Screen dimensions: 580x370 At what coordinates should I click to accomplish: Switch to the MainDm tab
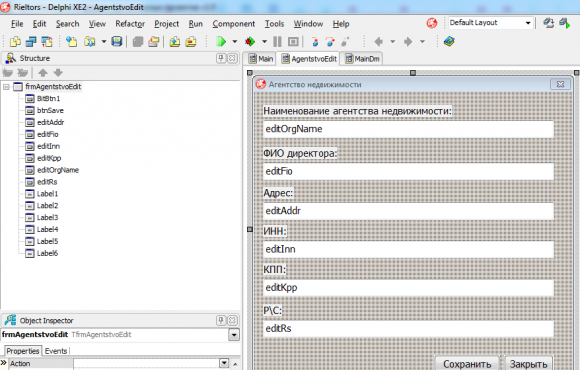coord(362,59)
